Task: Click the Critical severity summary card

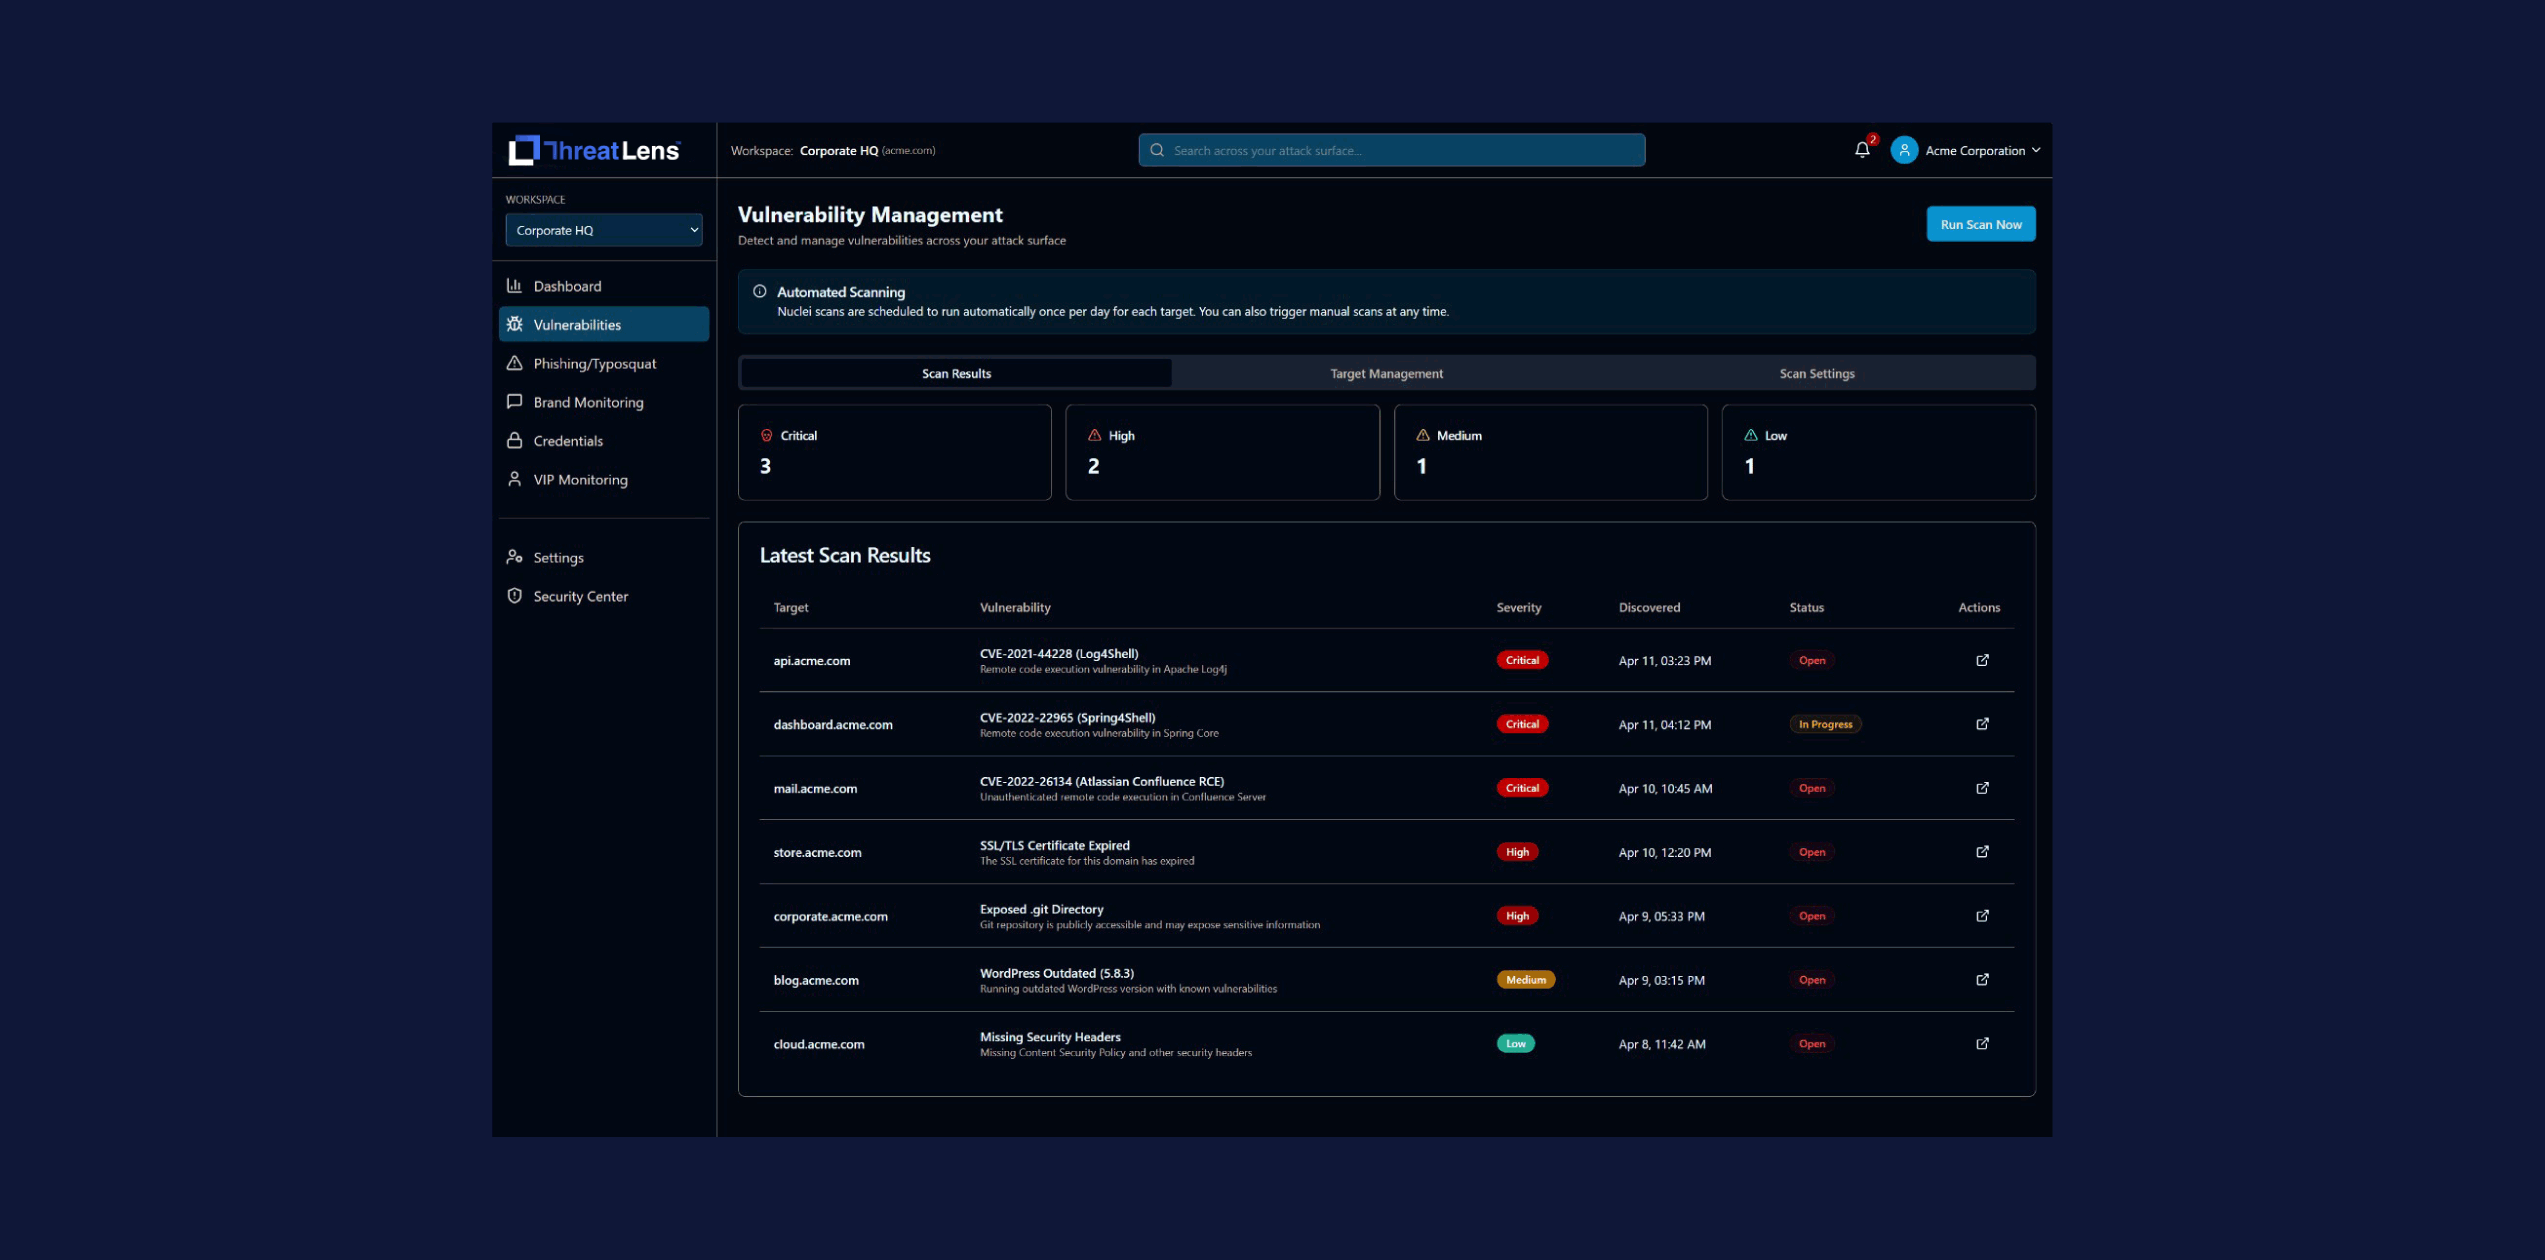Action: tap(894, 452)
